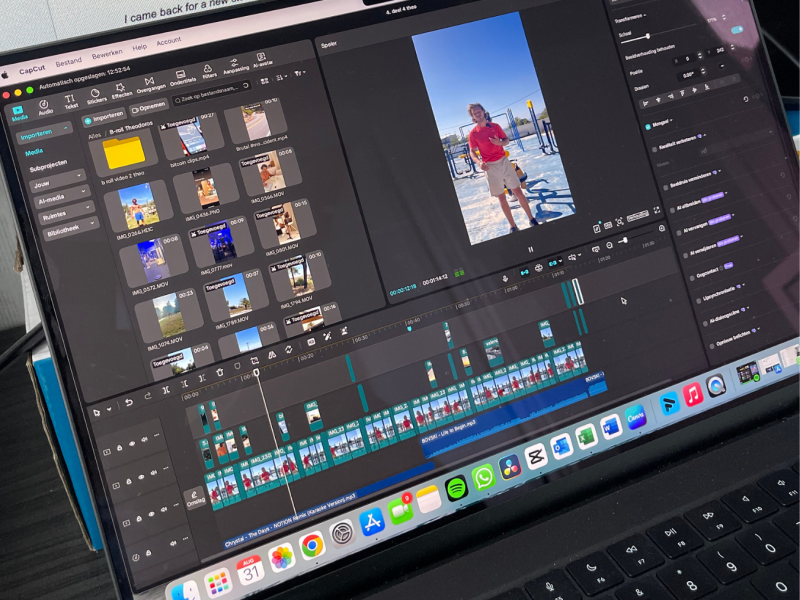Expand the Bibliotheek dropdown in sidebar
This screenshot has width=800, height=600.
(x=68, y=228)
